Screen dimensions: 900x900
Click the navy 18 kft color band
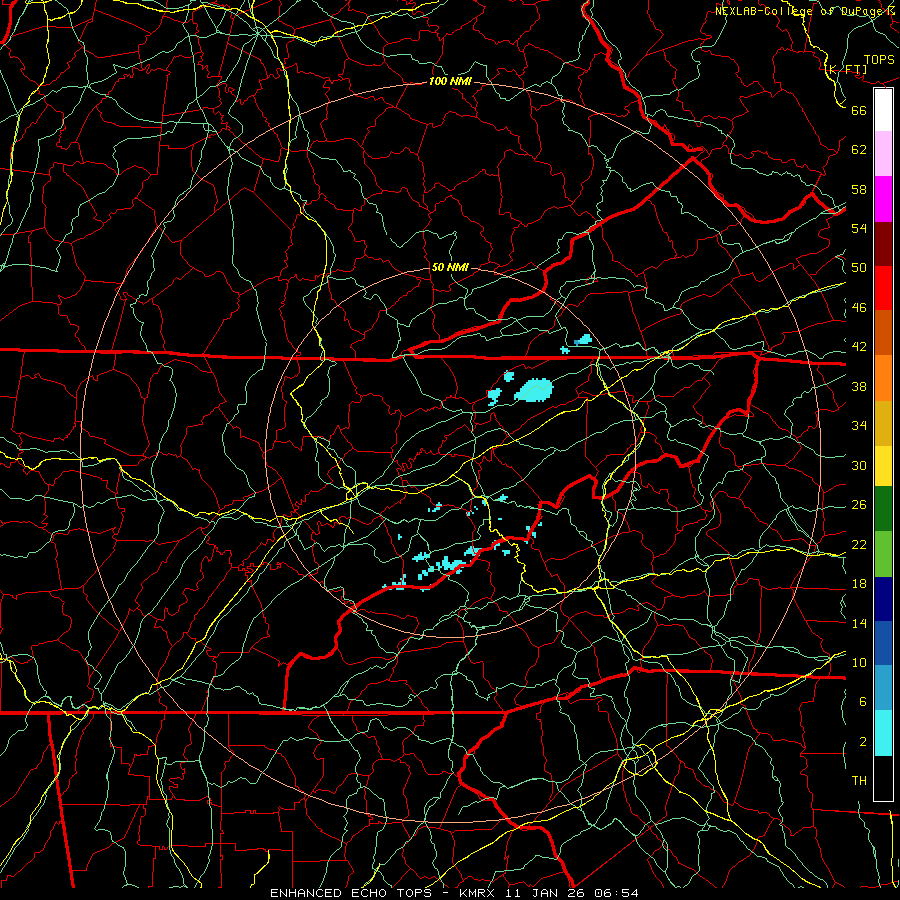point(883,599)
